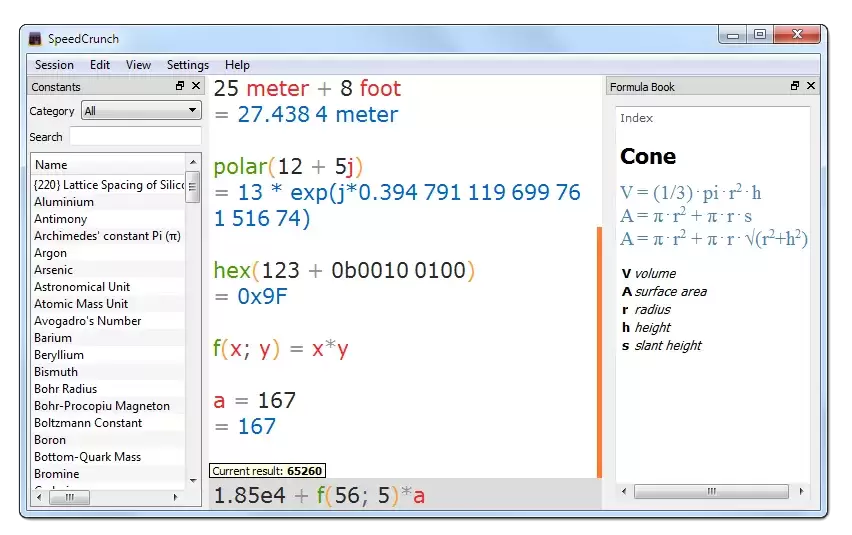Click constants list vertical scrollbar thumb
Screen dimensions: 852x535
click(x=192, y=187)
